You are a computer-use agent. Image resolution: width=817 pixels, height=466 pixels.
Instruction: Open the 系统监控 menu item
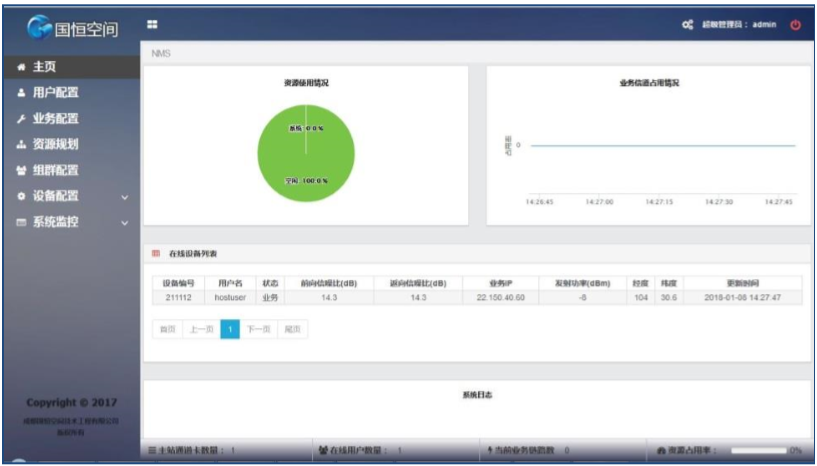pyautogui.click(x=72, y=223)
